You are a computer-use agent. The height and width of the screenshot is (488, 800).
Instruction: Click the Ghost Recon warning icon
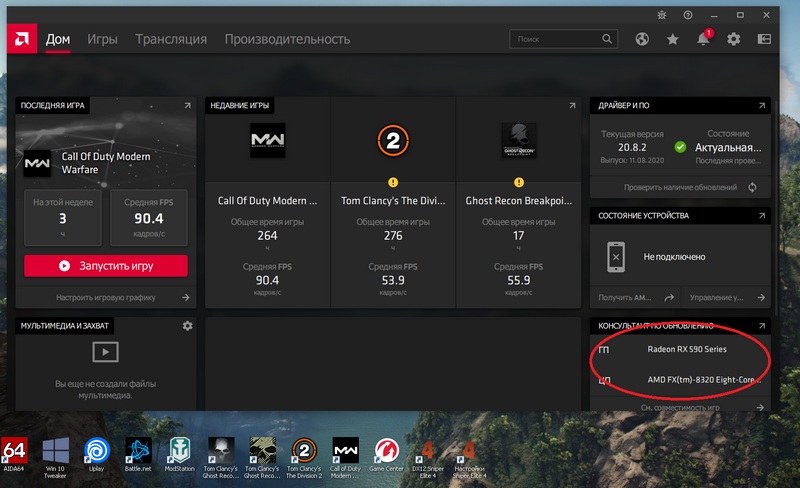tap(519, 182)
